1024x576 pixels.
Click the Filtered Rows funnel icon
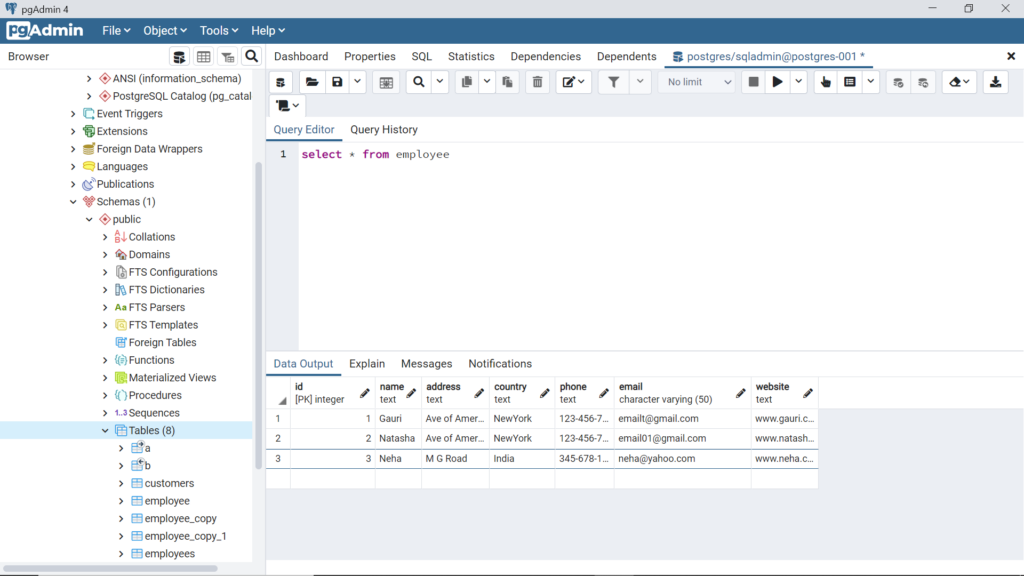227,56
